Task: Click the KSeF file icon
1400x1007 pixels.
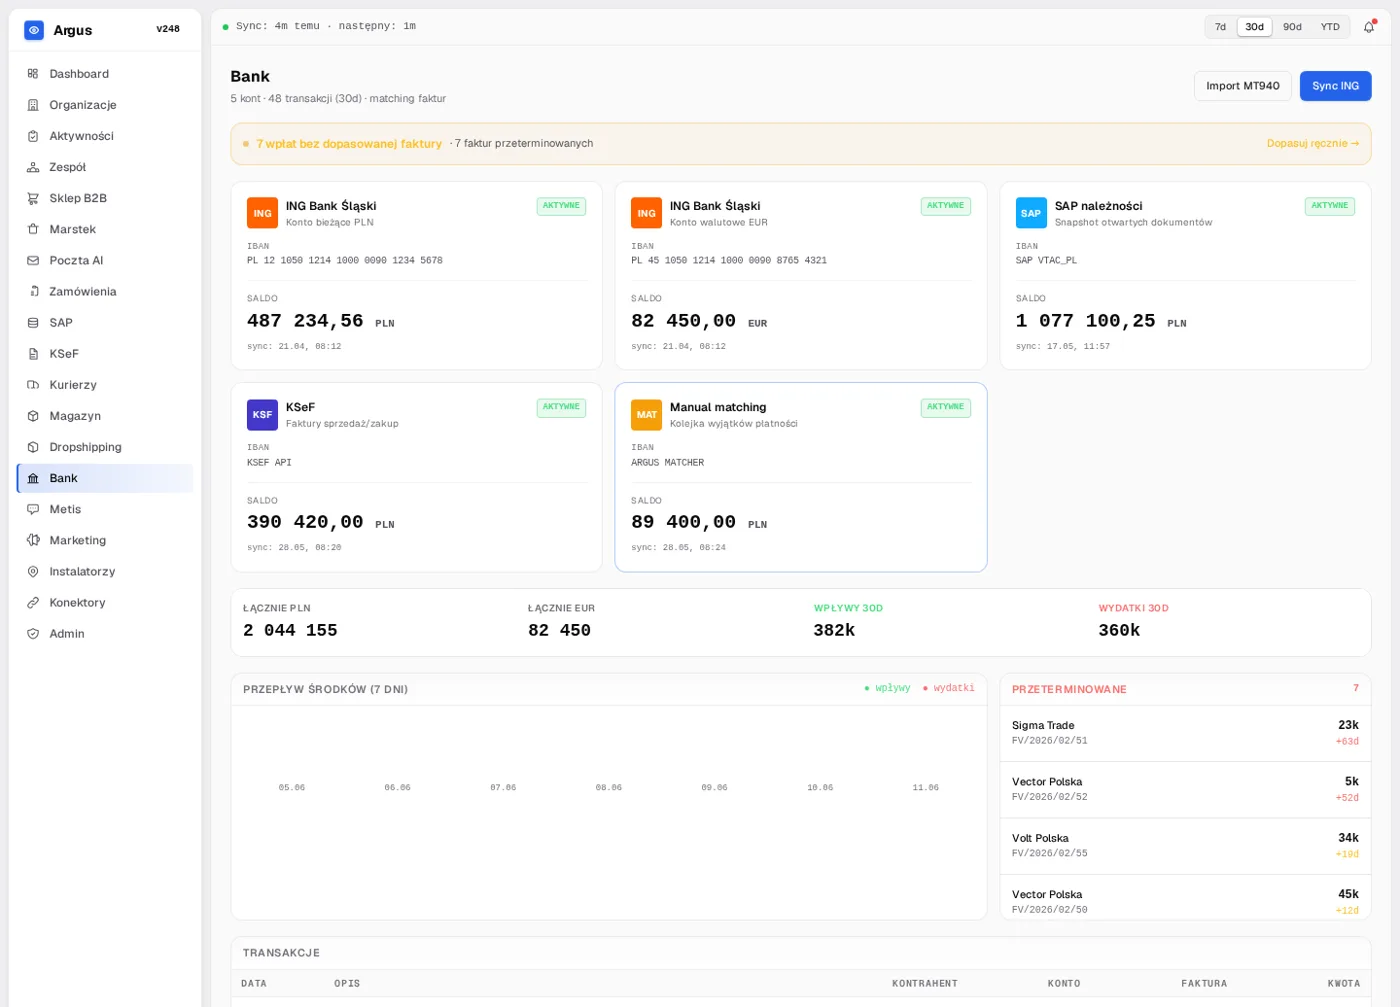Action: 33,354
